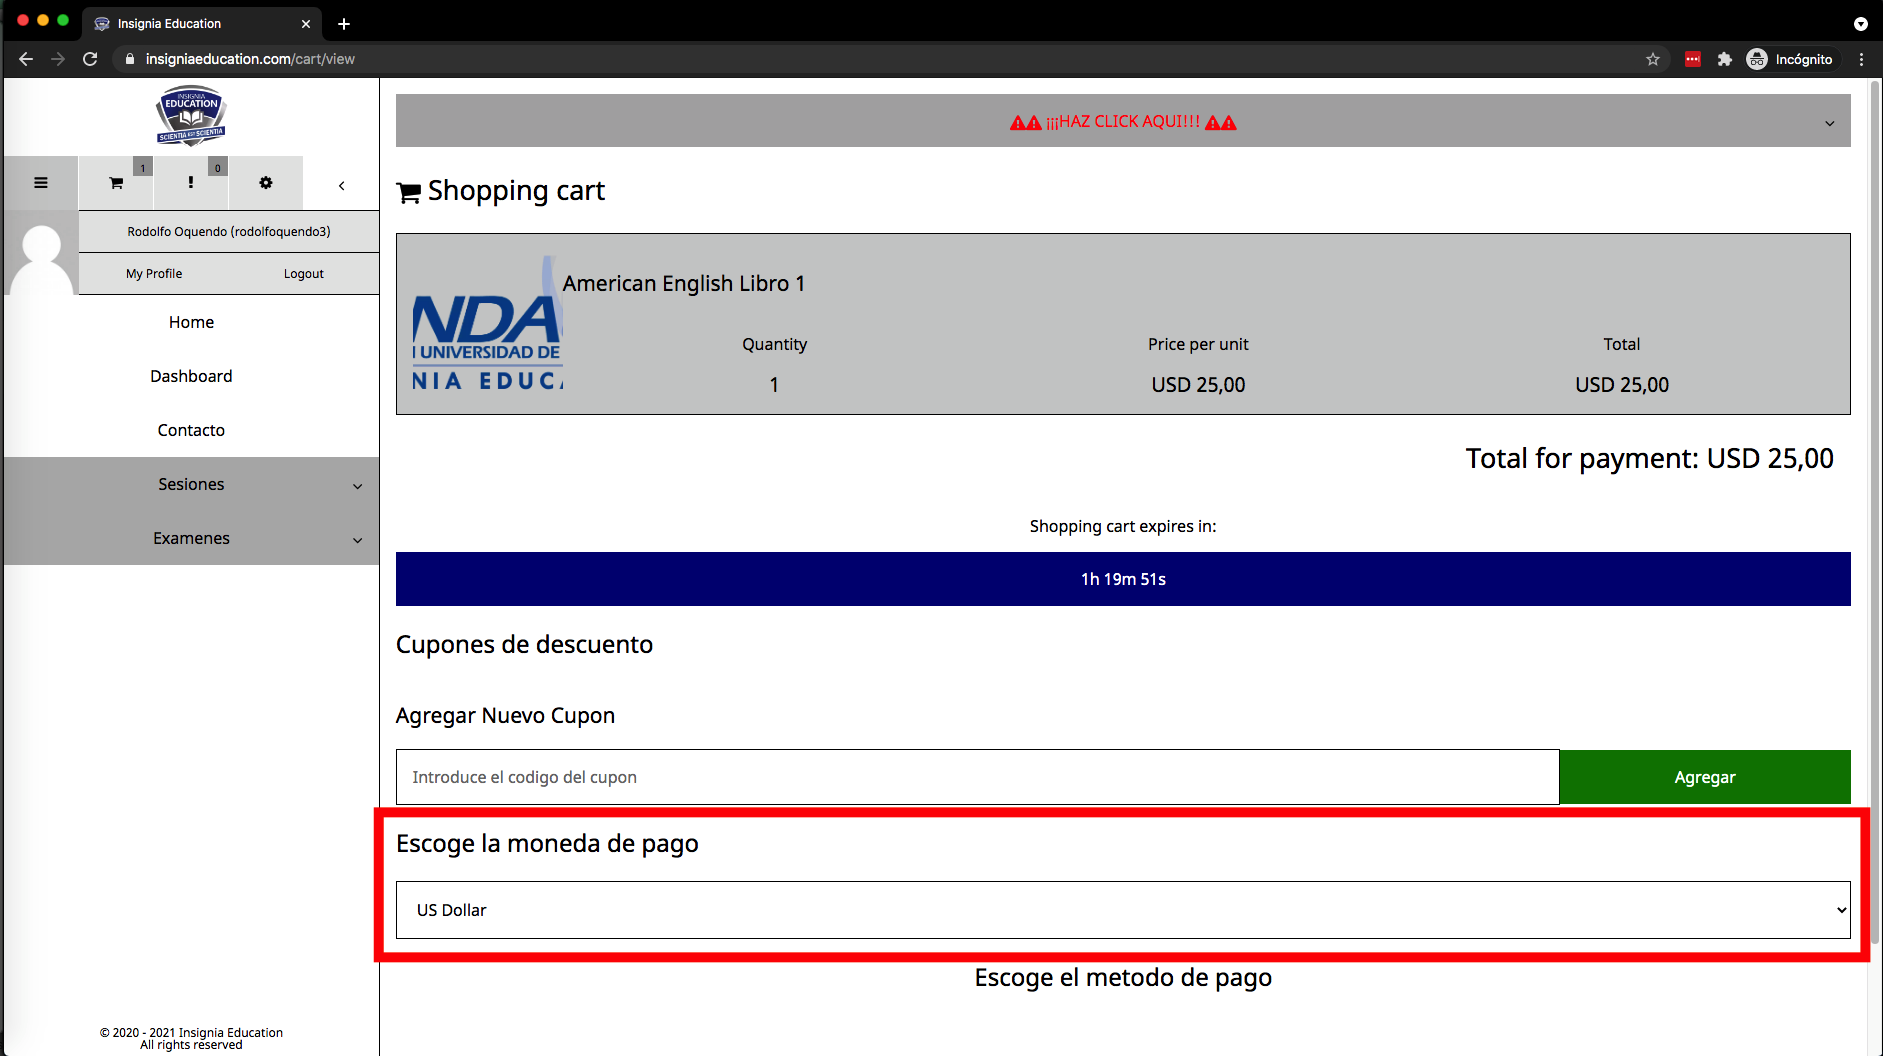Go to Home in the sidebar

point(191,322)
